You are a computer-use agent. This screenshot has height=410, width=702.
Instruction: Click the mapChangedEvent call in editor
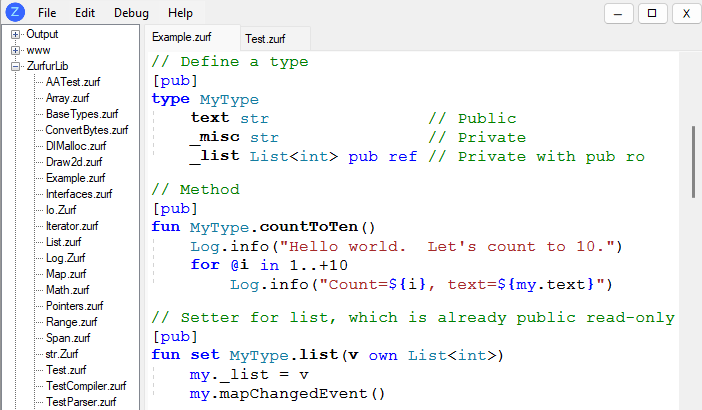coord(293,394)
